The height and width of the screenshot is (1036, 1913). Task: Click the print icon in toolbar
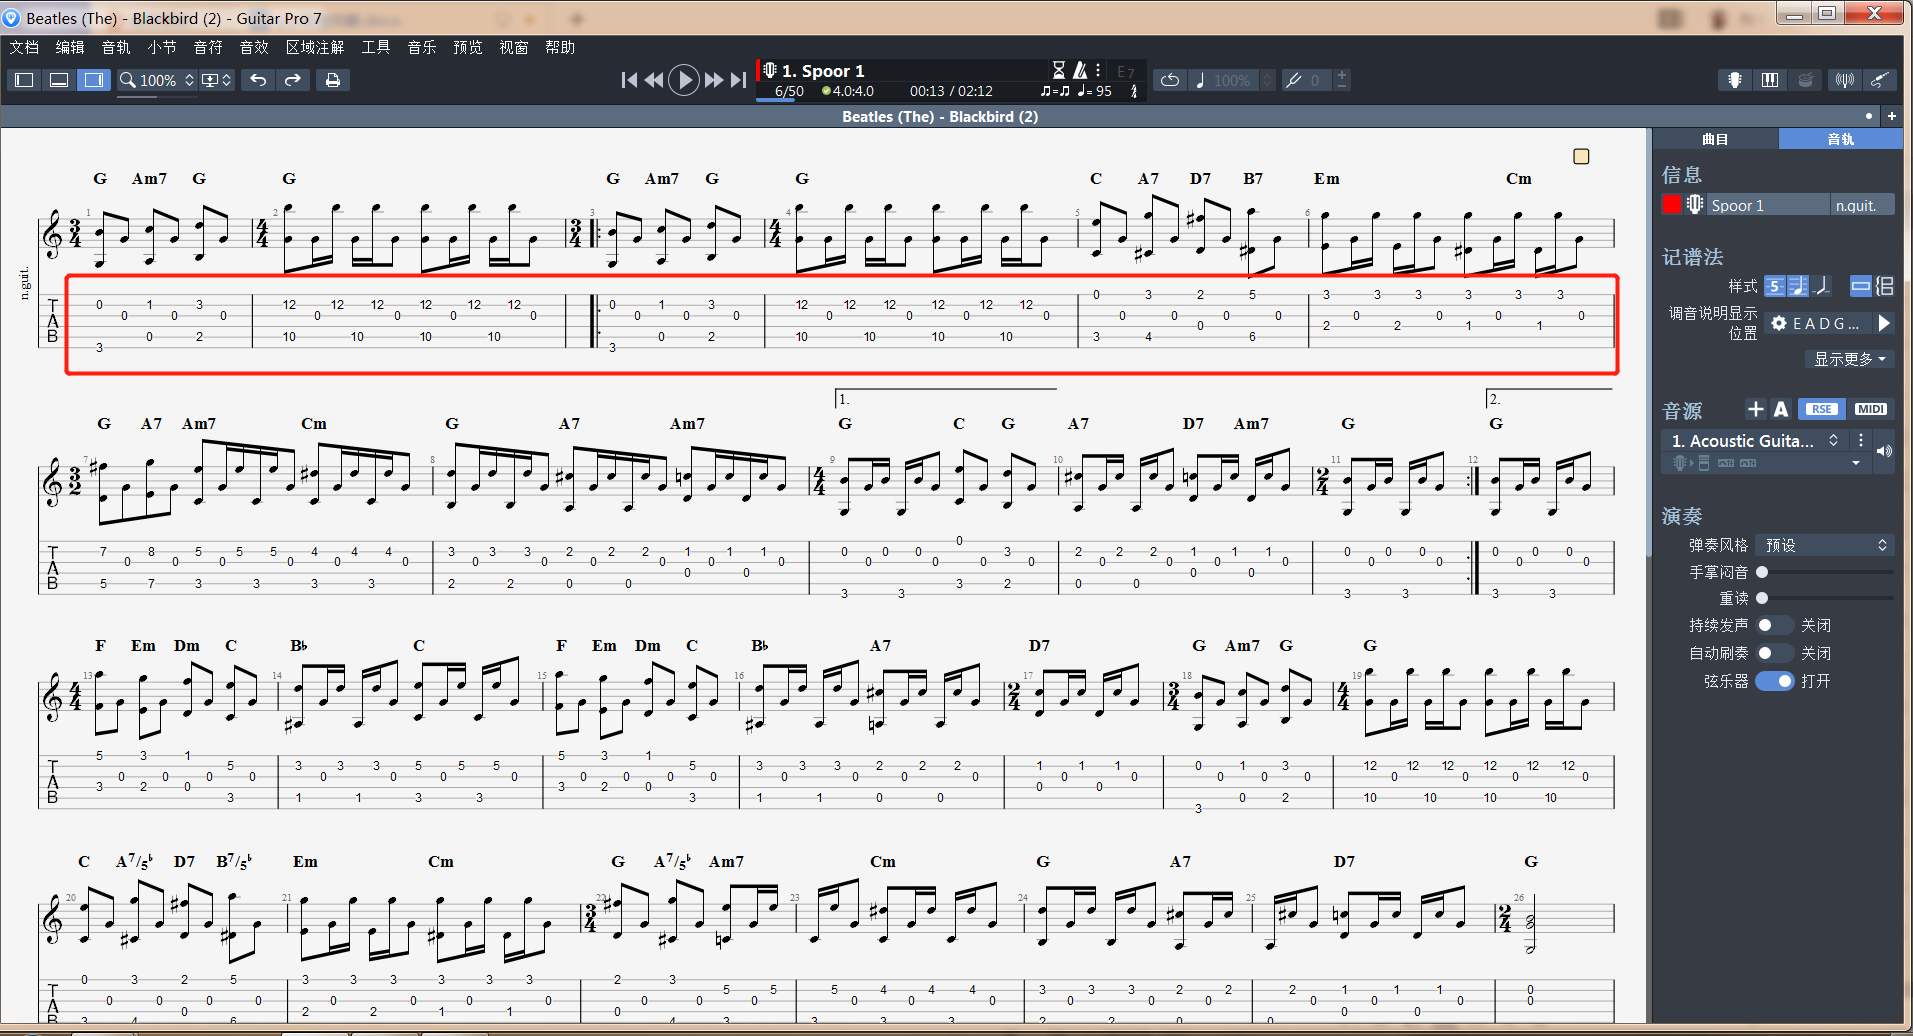[333, 80]
